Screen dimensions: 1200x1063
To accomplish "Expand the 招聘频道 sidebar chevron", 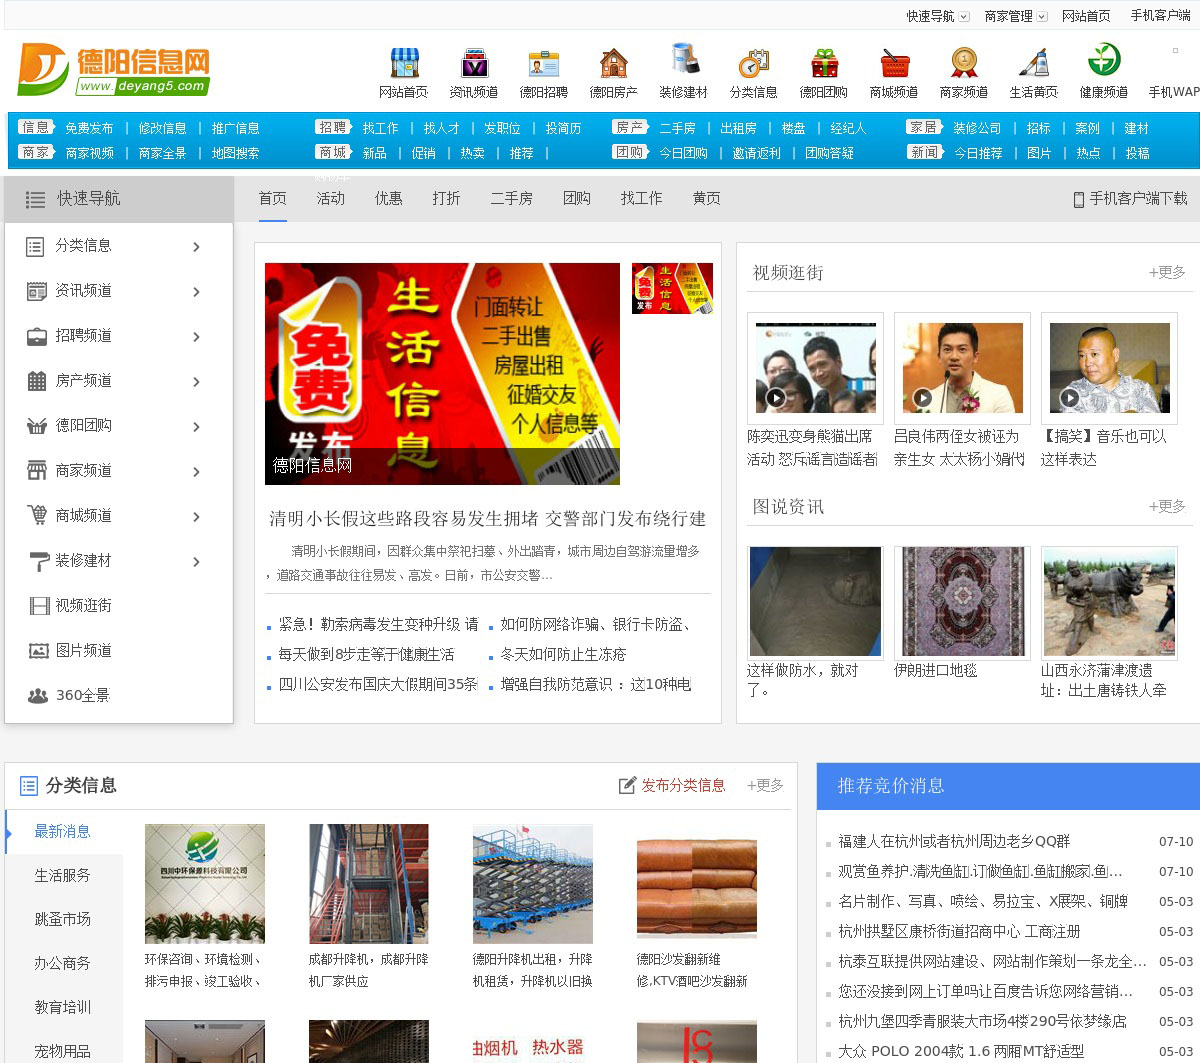I will tap(197, 337).
